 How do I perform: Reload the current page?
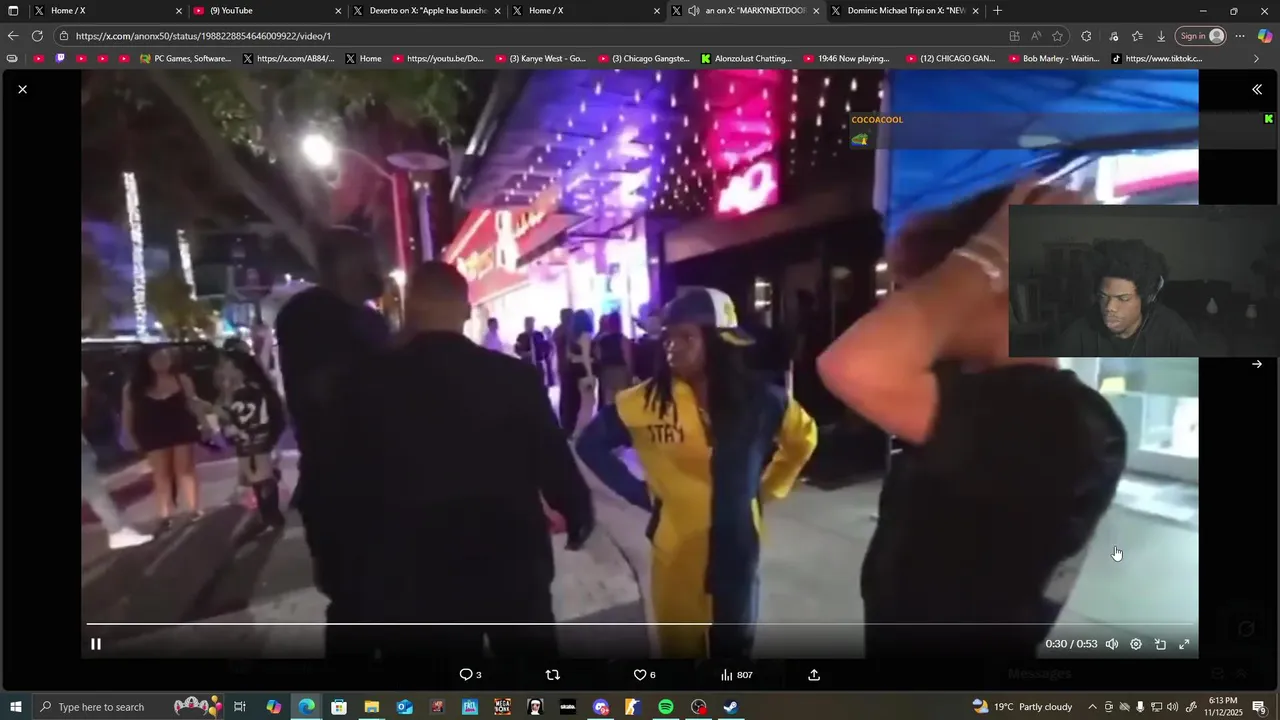click(37, 36)
